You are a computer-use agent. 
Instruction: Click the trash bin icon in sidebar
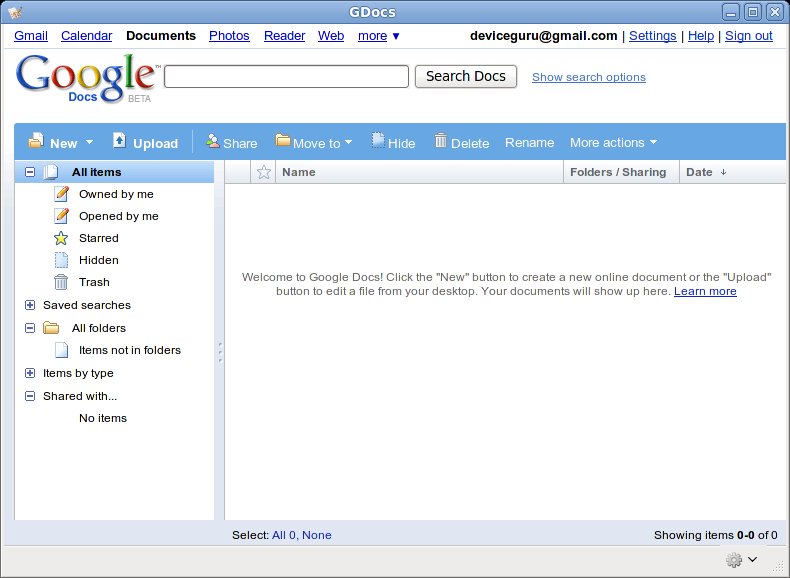pyautogui.click(x=61, y=282)
